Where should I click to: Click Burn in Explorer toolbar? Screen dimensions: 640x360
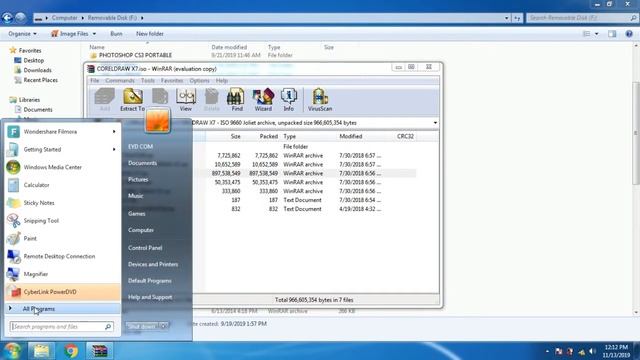(116, 34)
